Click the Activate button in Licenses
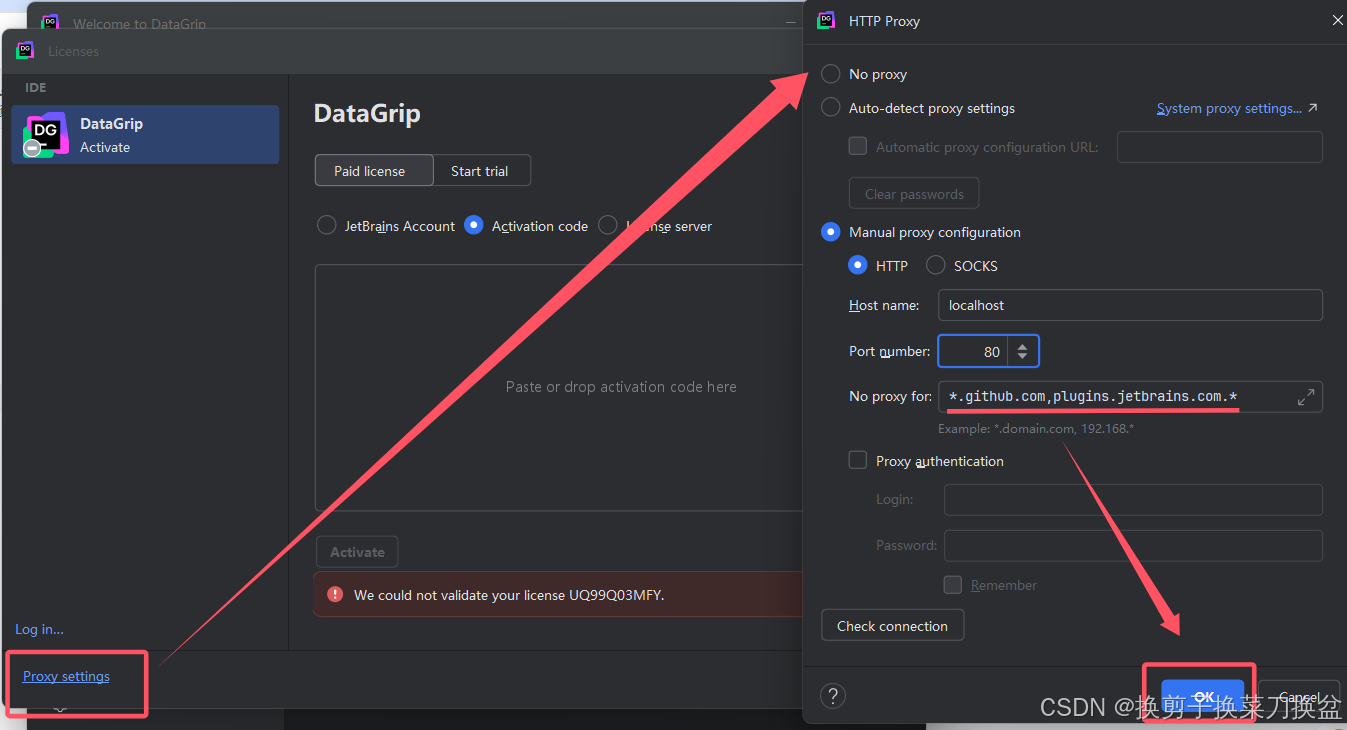Screen dimensions: 1347x730 coord(357,552)
